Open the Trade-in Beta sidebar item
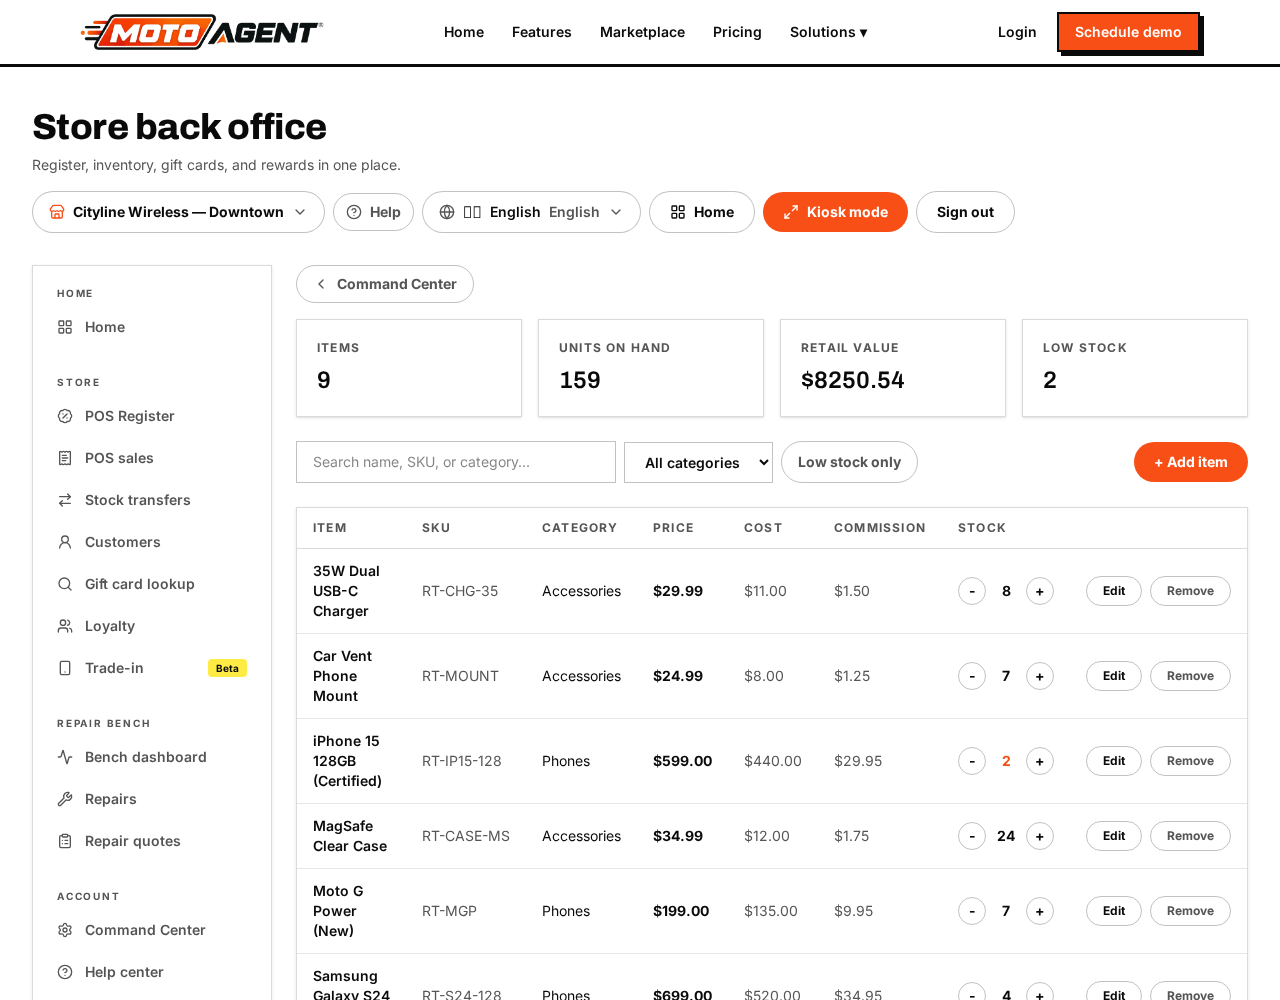 point(152,668)
